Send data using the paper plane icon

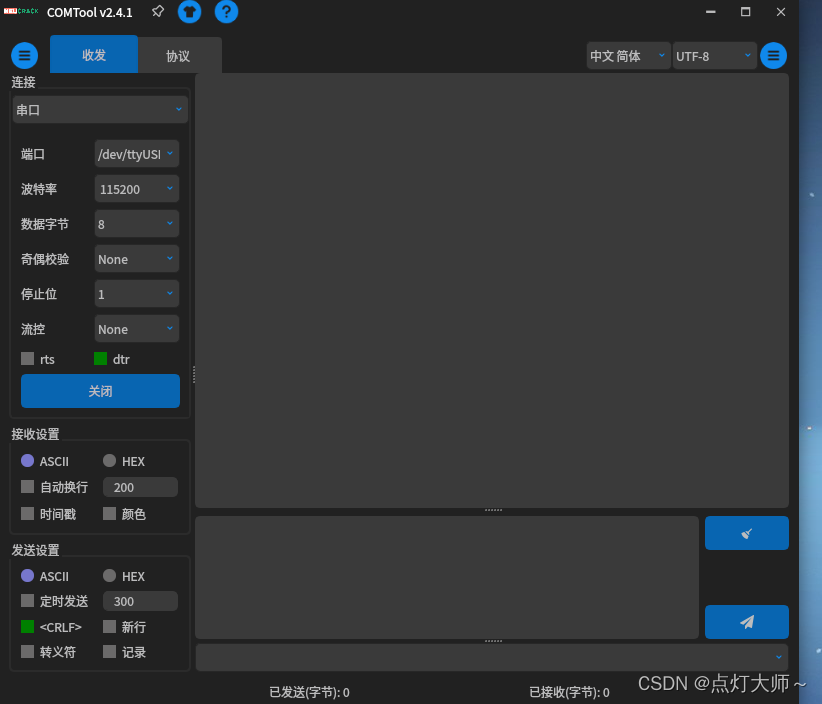point(746,622)
